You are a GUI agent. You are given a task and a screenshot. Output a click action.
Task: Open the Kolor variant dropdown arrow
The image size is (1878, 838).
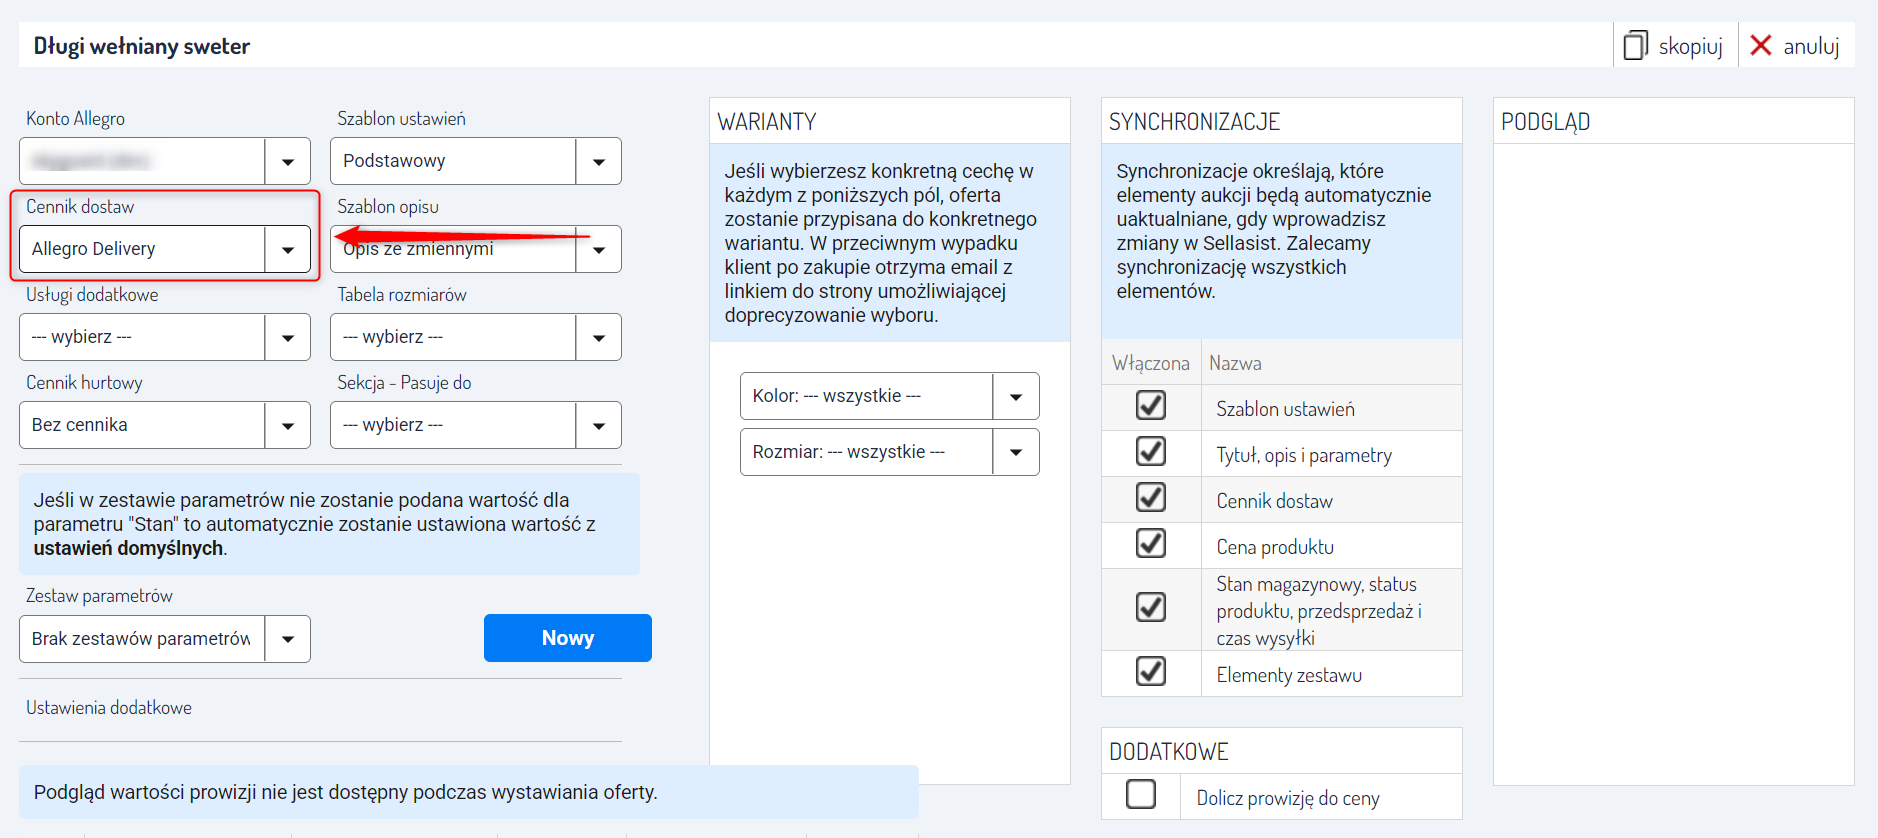(x=1016, y=396)
